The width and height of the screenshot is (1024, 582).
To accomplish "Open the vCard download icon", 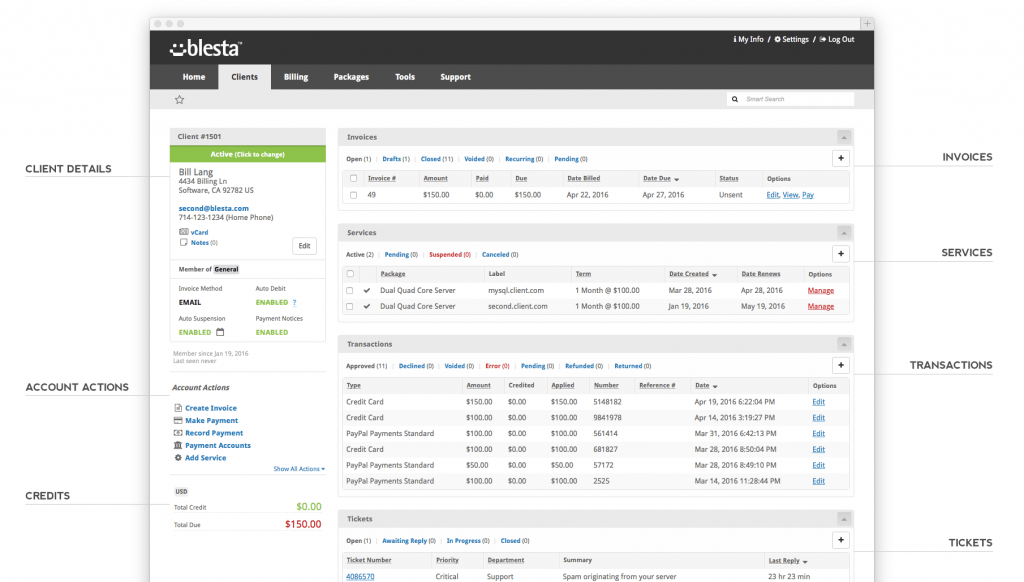I will pyautogui.click(x=183, y=232).
